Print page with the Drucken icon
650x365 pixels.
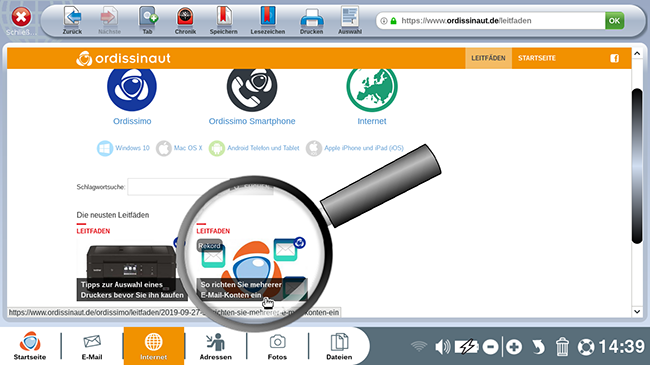click(x=312, y=18)
